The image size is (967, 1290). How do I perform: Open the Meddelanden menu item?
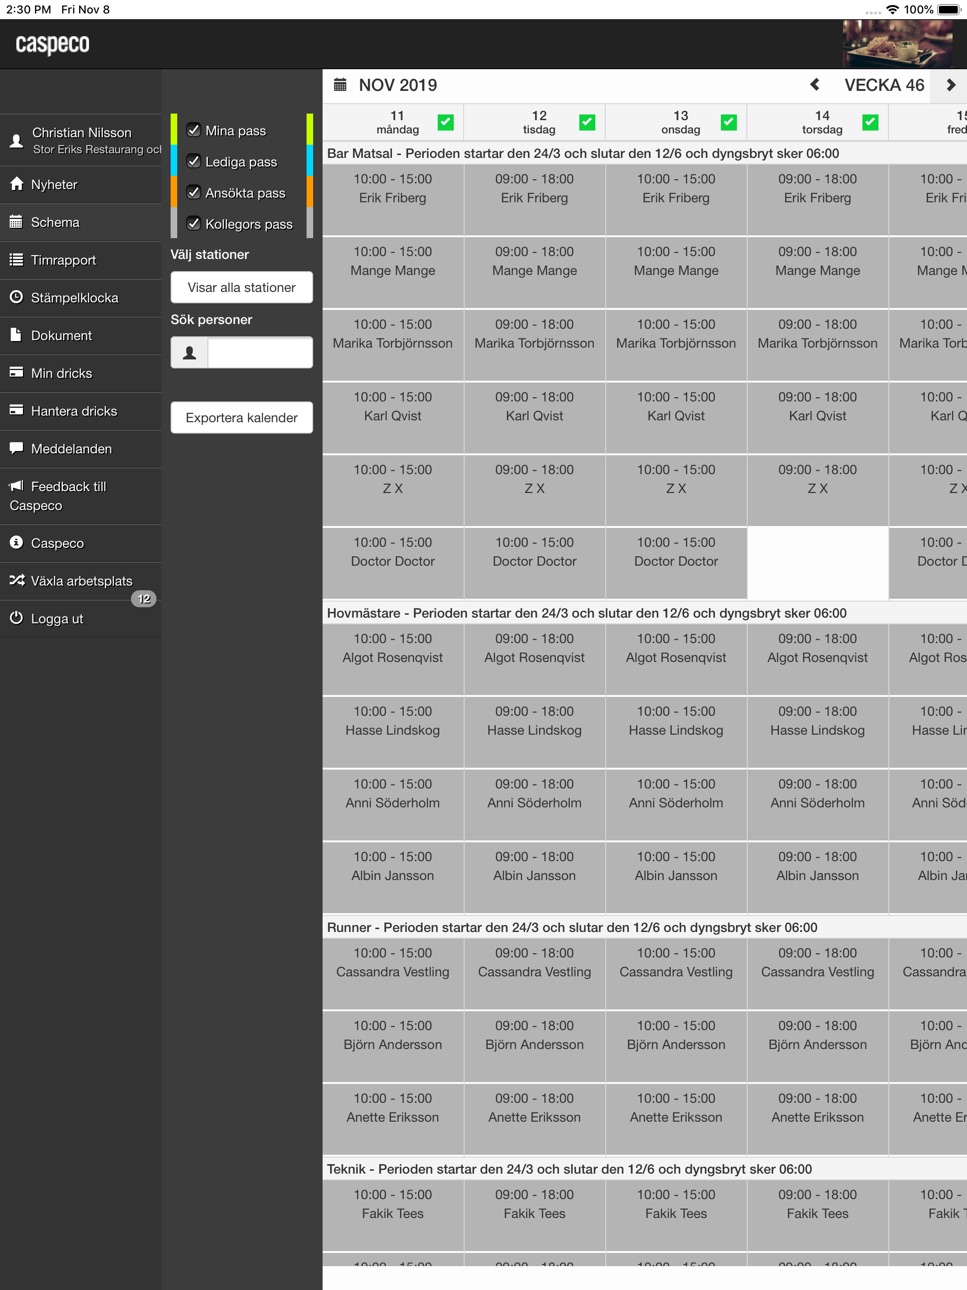80,448
